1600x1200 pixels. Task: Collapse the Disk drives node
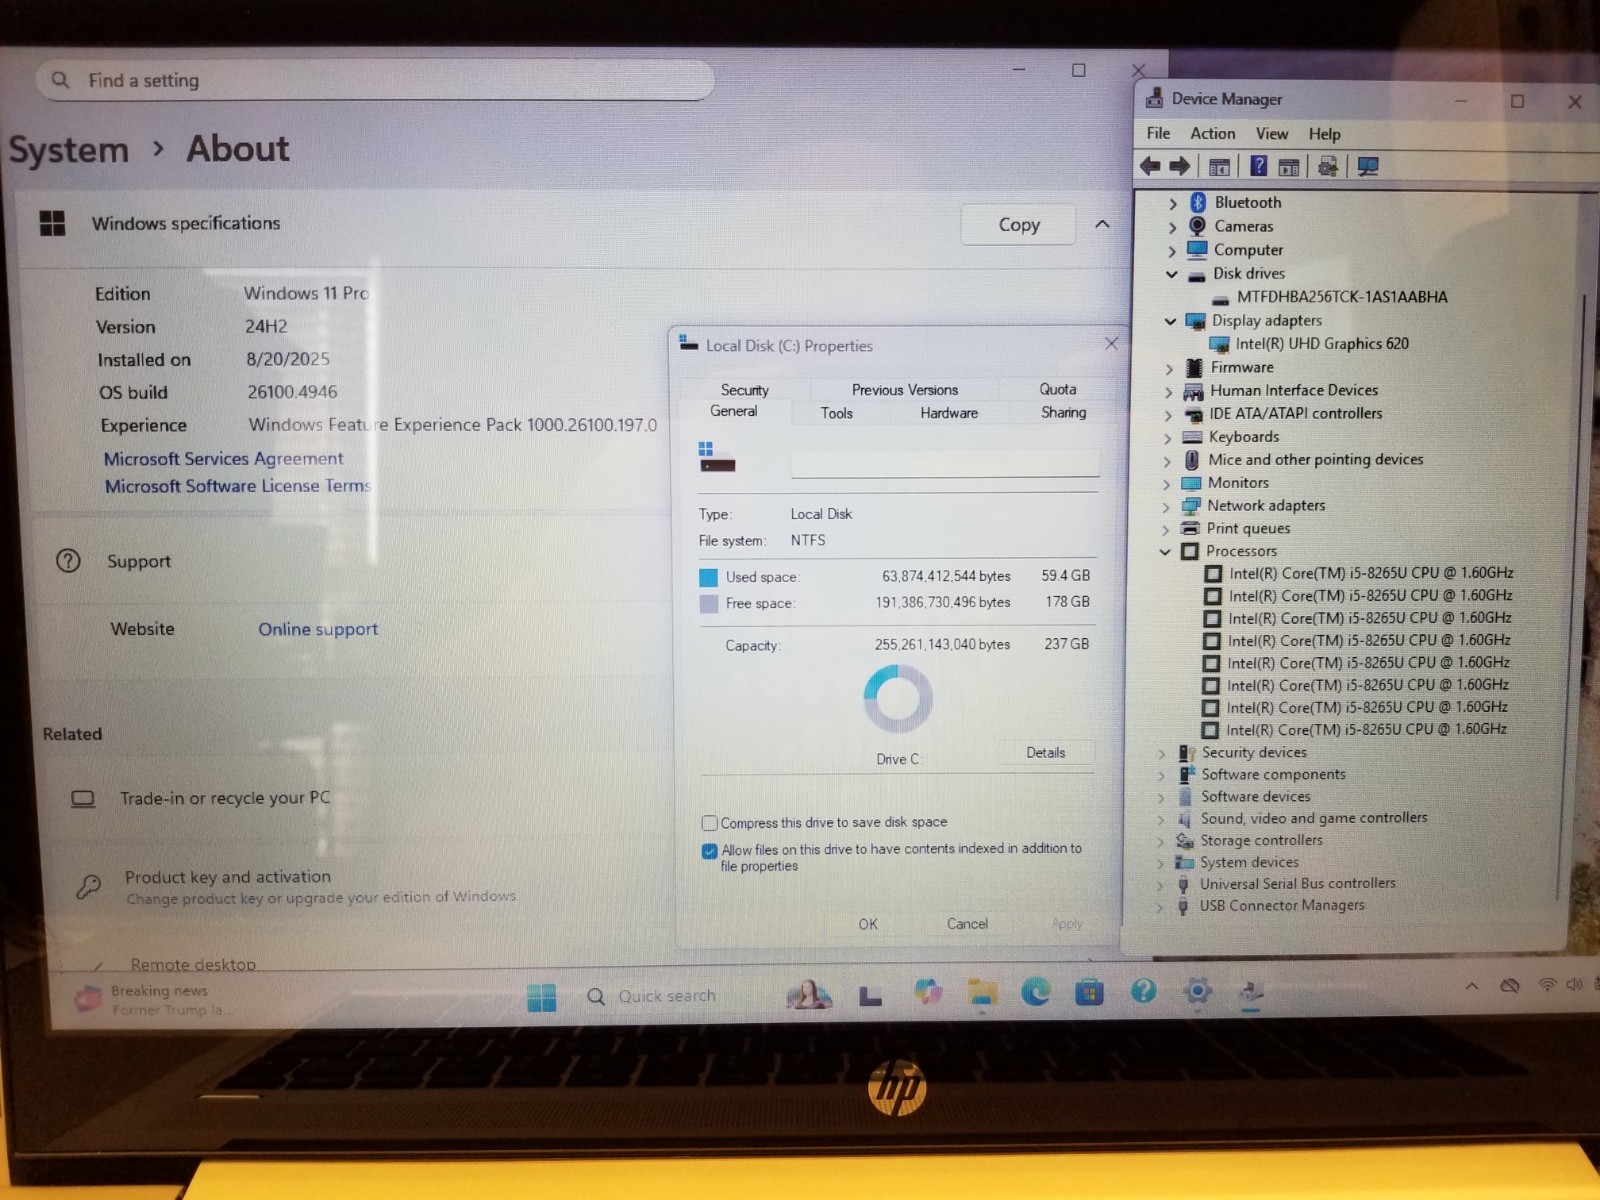[x=1172, y=274]
